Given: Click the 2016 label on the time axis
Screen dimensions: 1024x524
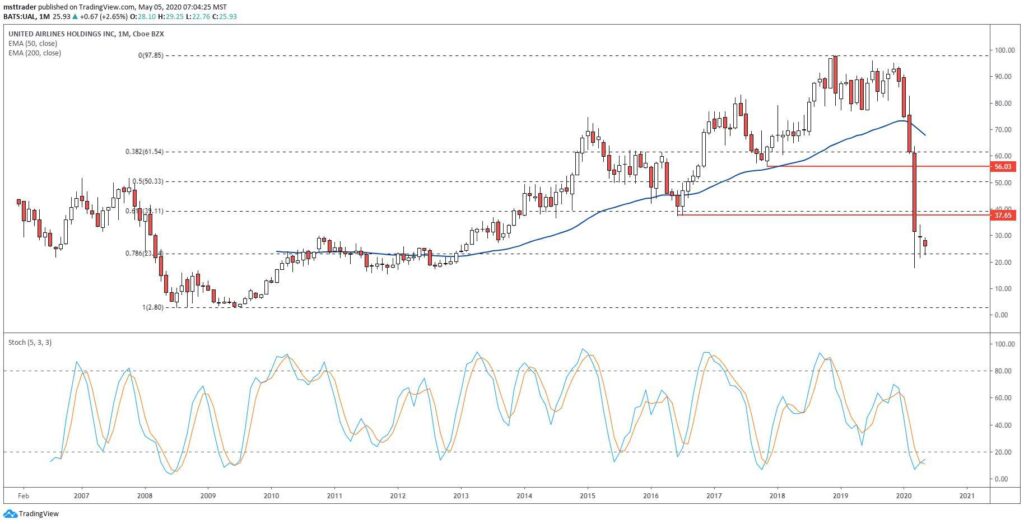Looking at the screenshot, I should click(x=650, y=497).
